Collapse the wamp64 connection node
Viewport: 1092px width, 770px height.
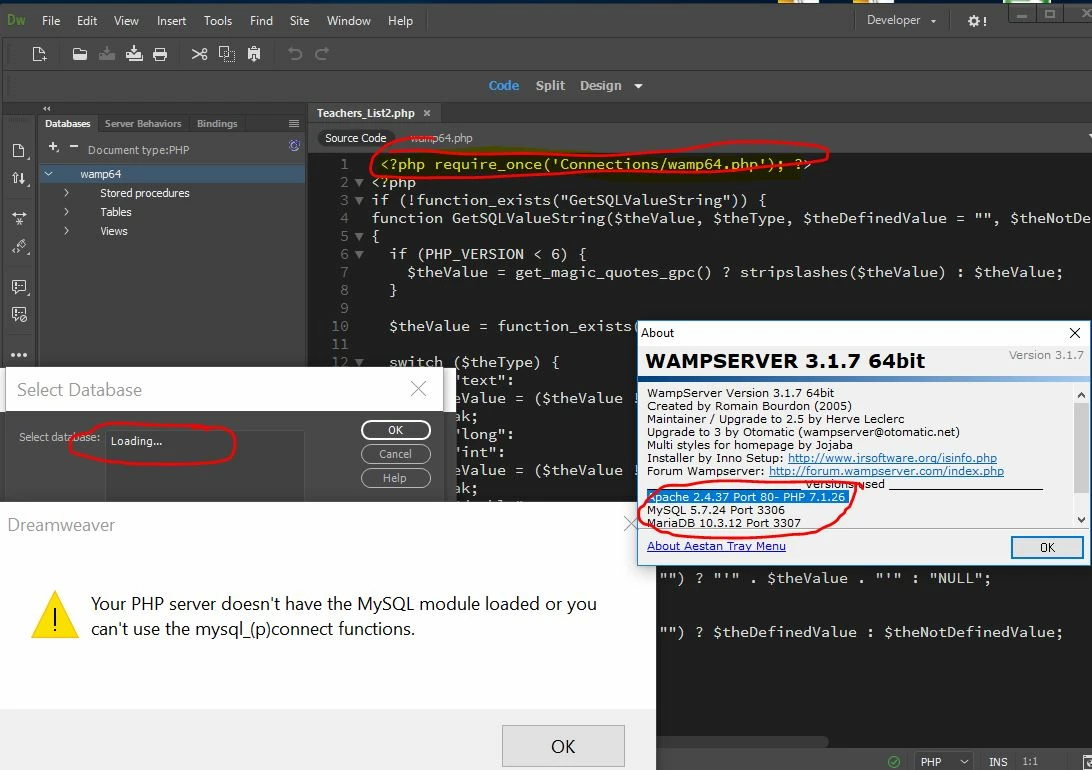[x=49, y=173]
